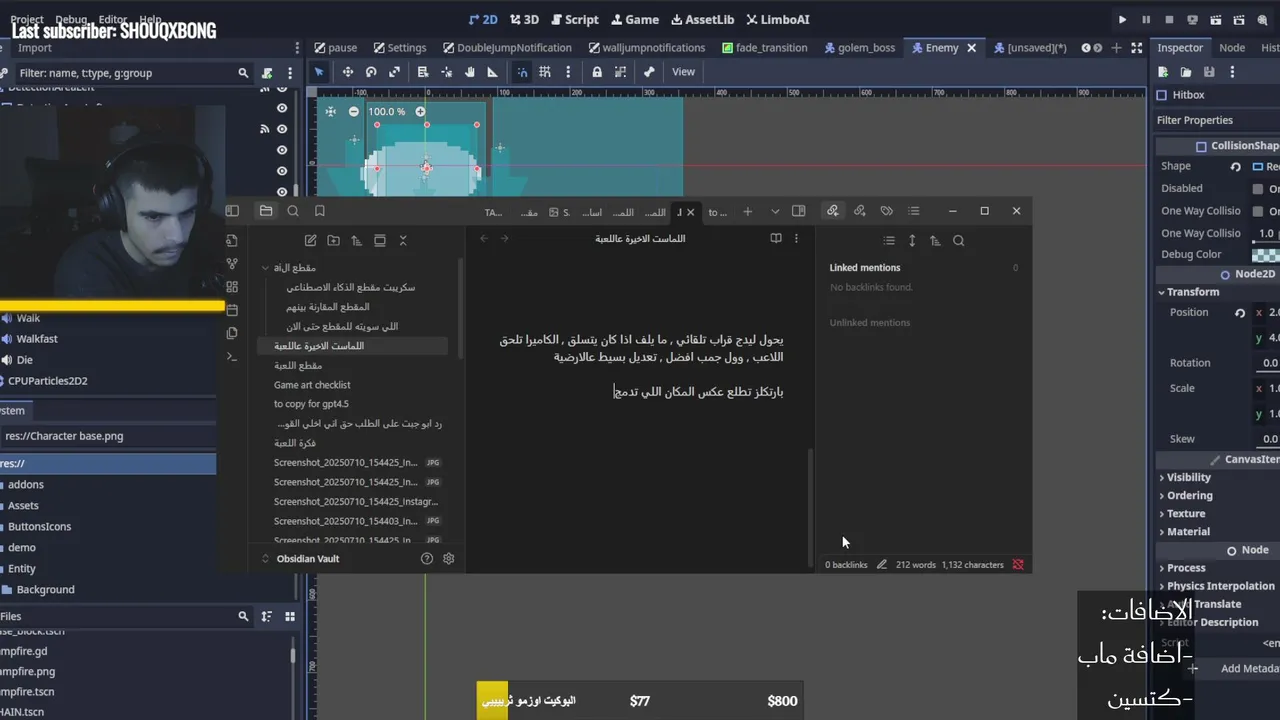The width and height of the screenshot is (1280, 720).
Task: Click the Unlinked mentions heading
Action: click(x=869, y=323)
